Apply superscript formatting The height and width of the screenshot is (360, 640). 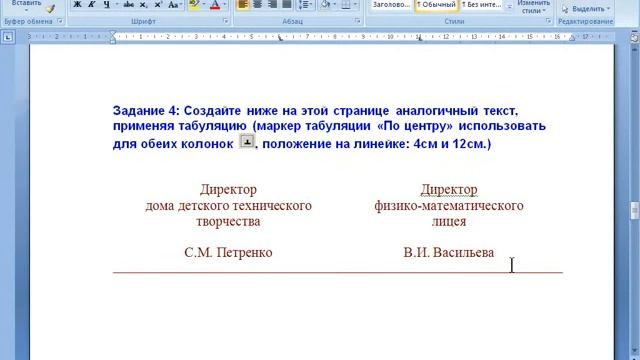[158, 4]
